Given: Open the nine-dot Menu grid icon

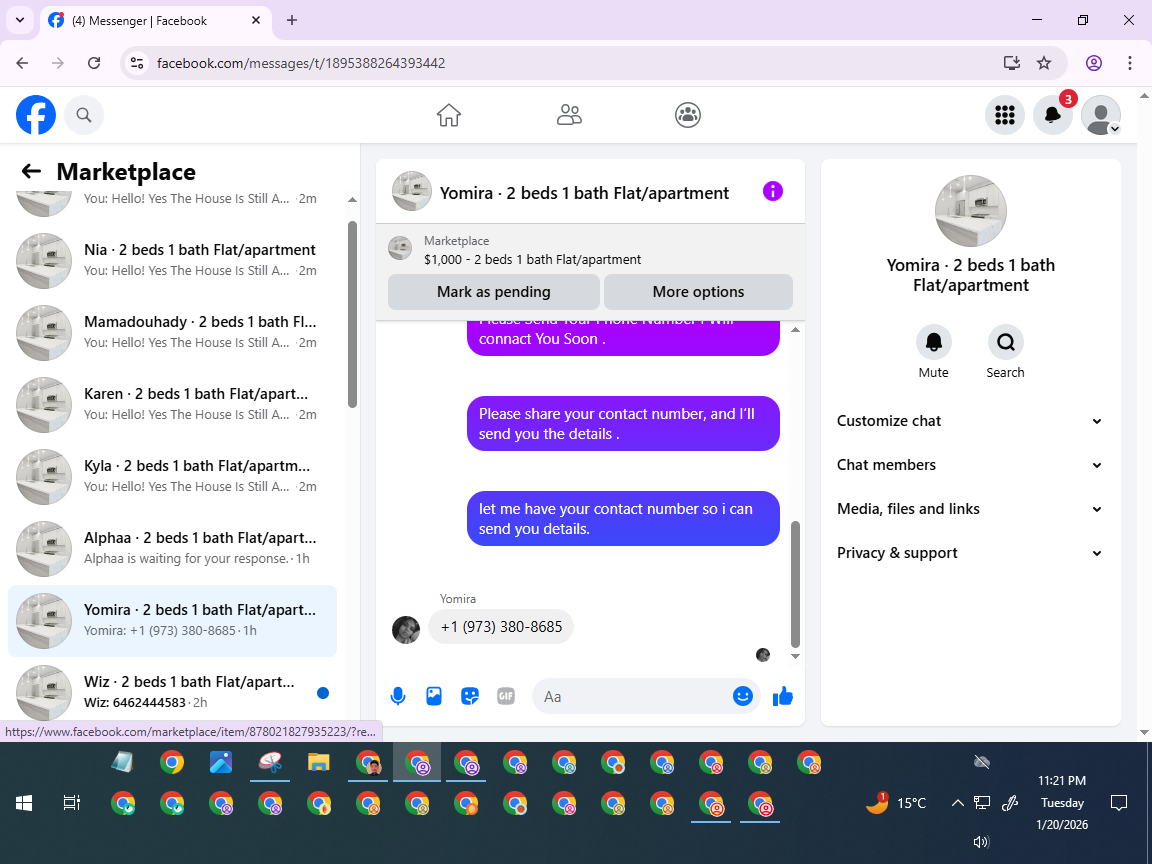Looking at the screenshot, I should pos(1004,115).
